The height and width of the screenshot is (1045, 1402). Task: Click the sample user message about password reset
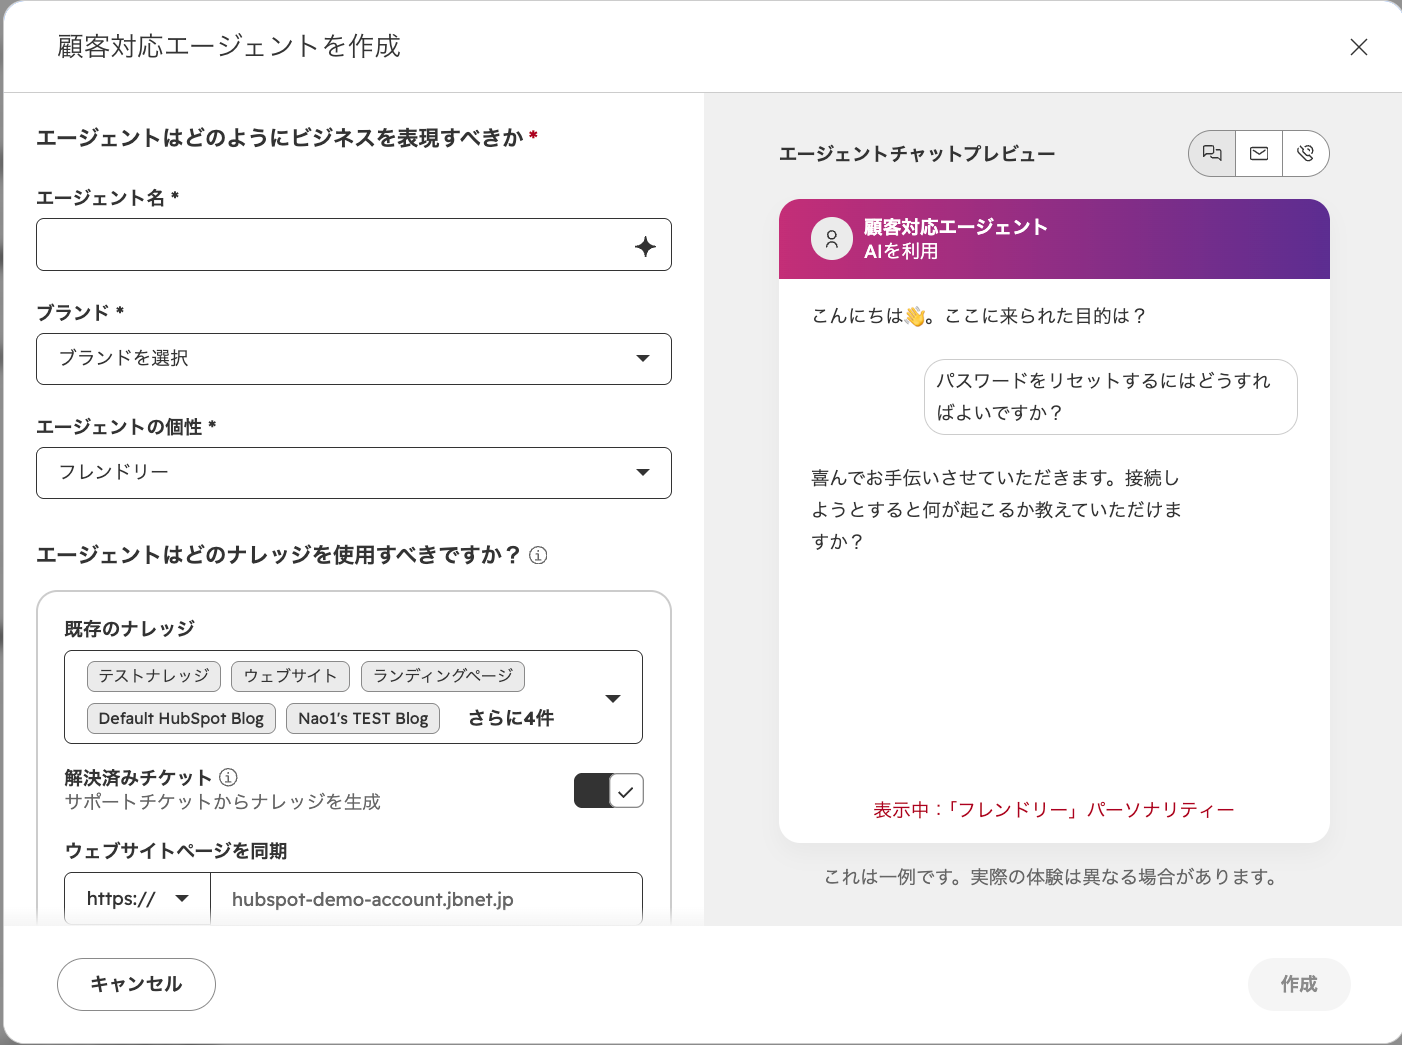coord(1110,397)
